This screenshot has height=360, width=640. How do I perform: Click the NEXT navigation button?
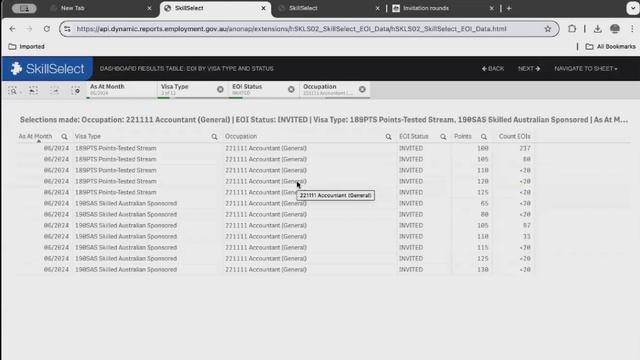[529, 69]
